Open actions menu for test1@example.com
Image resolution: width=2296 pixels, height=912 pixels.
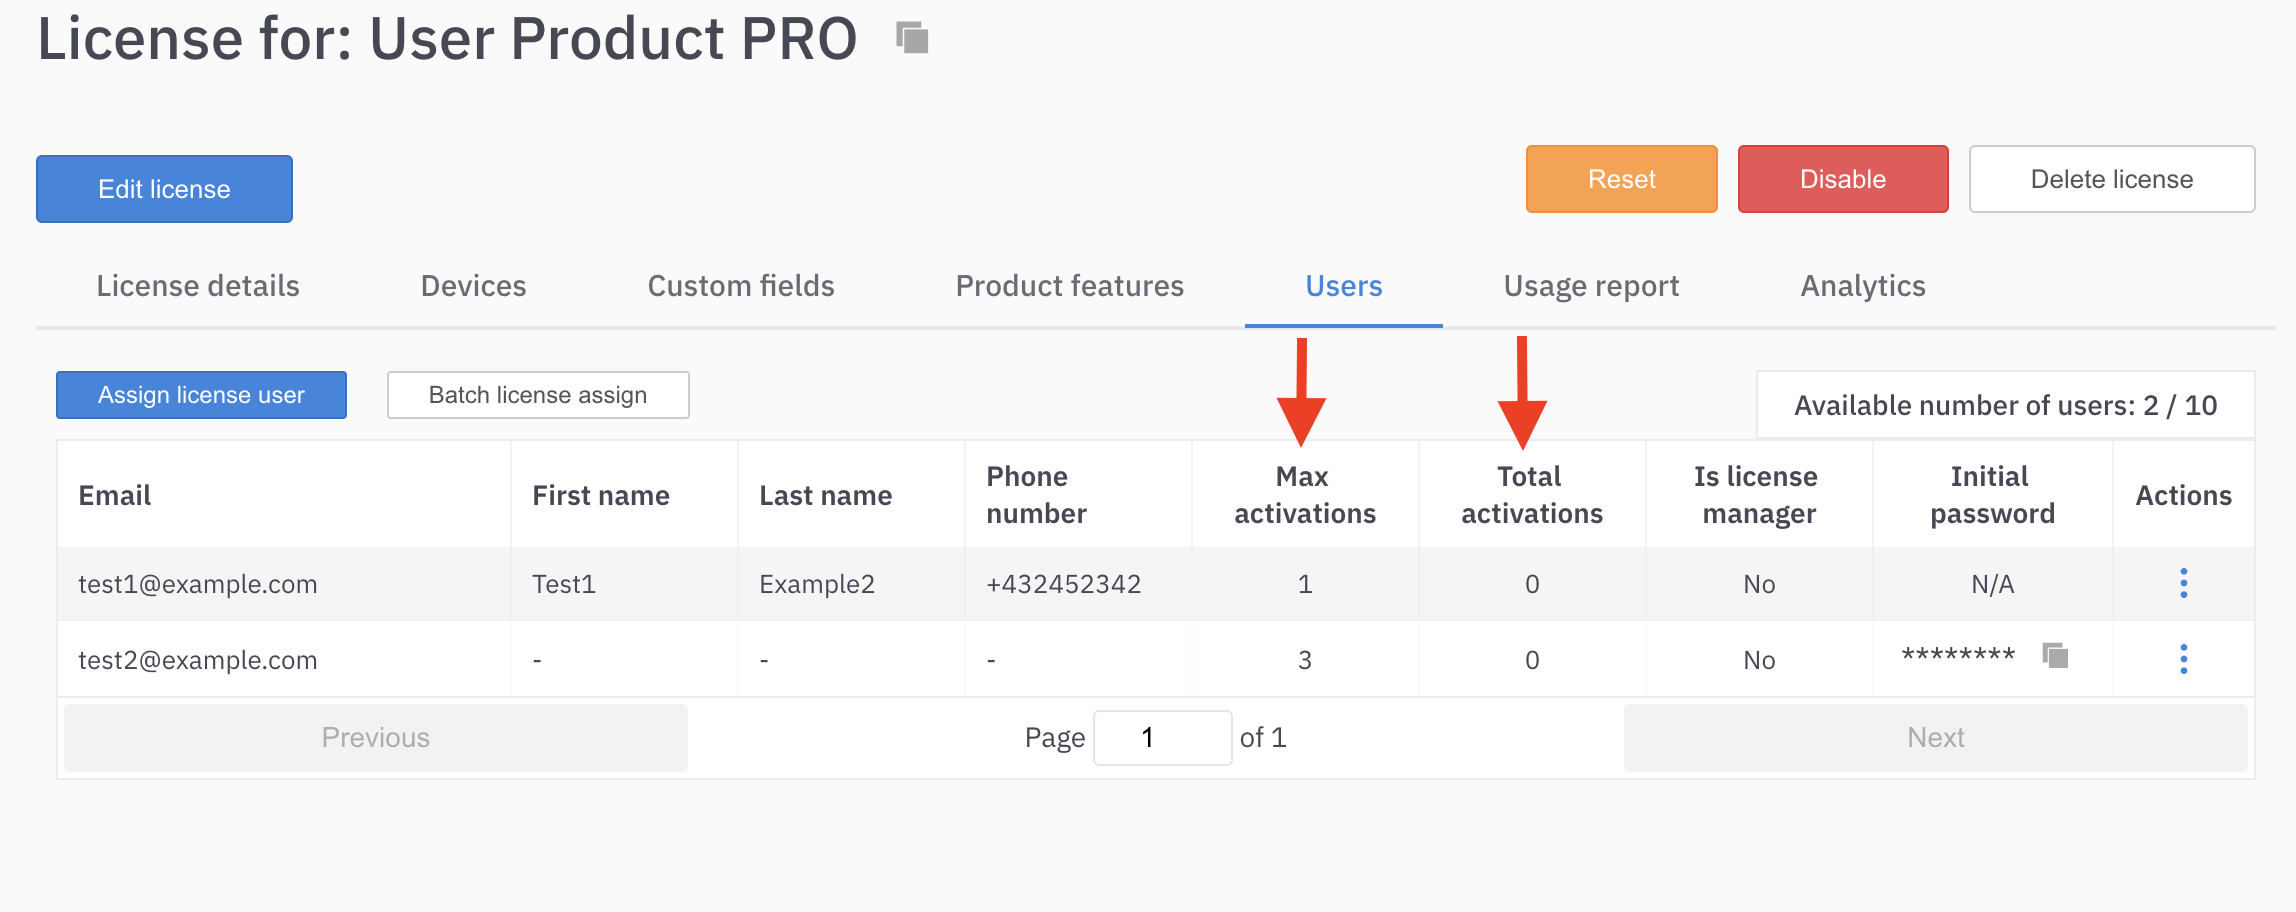[x=2183, y=583]
